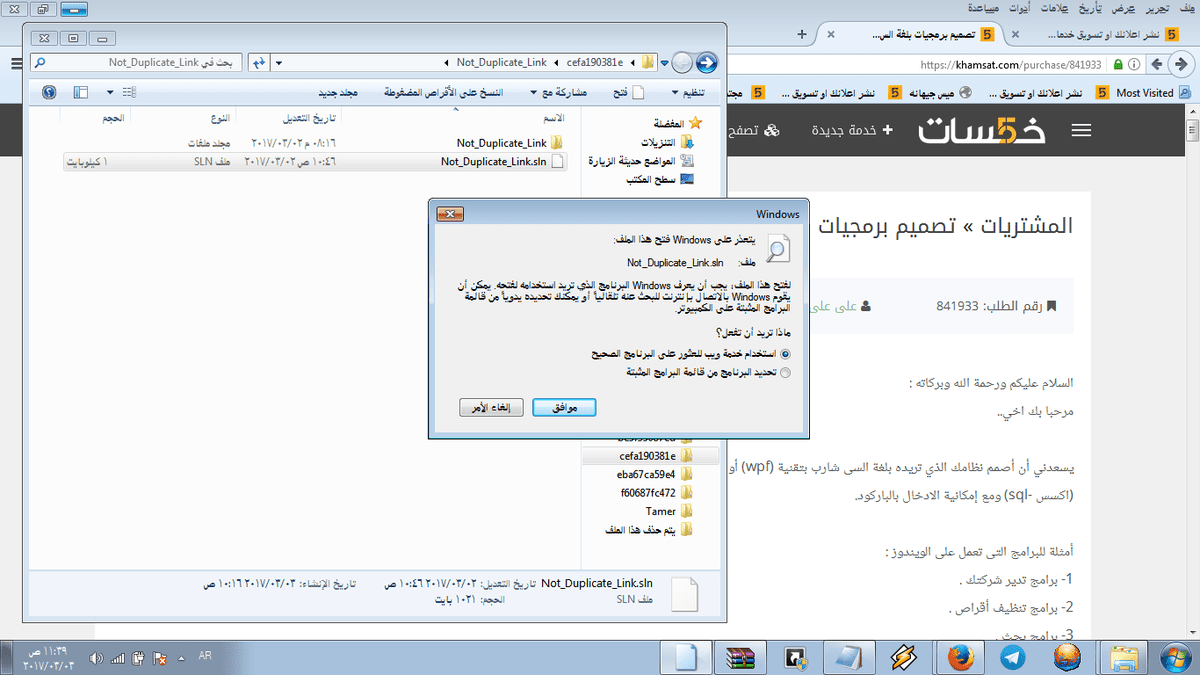The width and height of the screenshot is (1200, 675).
Task: Click the Firefox back navigation arrow
Action: pyautogui.click(x=1183, y=63)
